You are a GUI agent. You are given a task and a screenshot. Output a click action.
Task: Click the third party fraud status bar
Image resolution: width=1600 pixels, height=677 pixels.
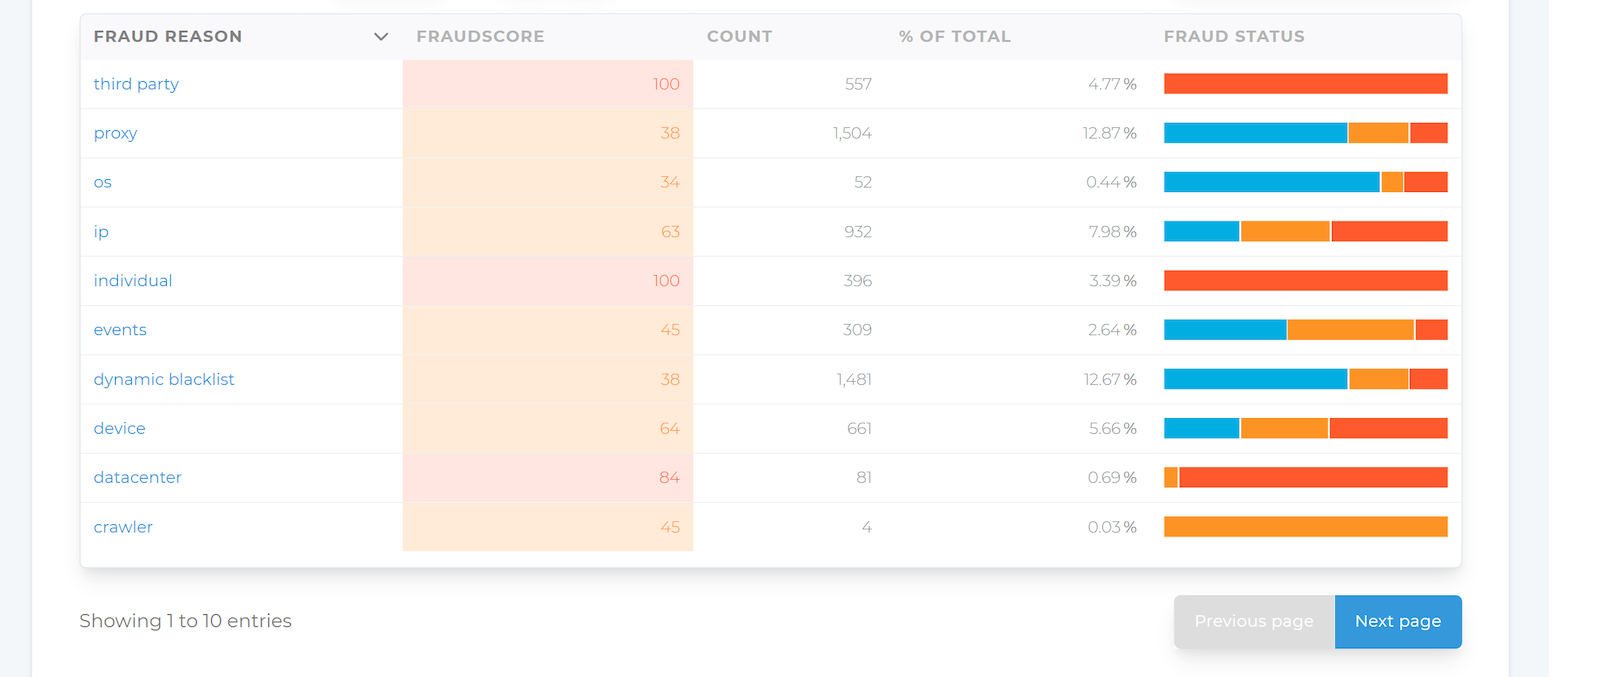coord(1306,84)
